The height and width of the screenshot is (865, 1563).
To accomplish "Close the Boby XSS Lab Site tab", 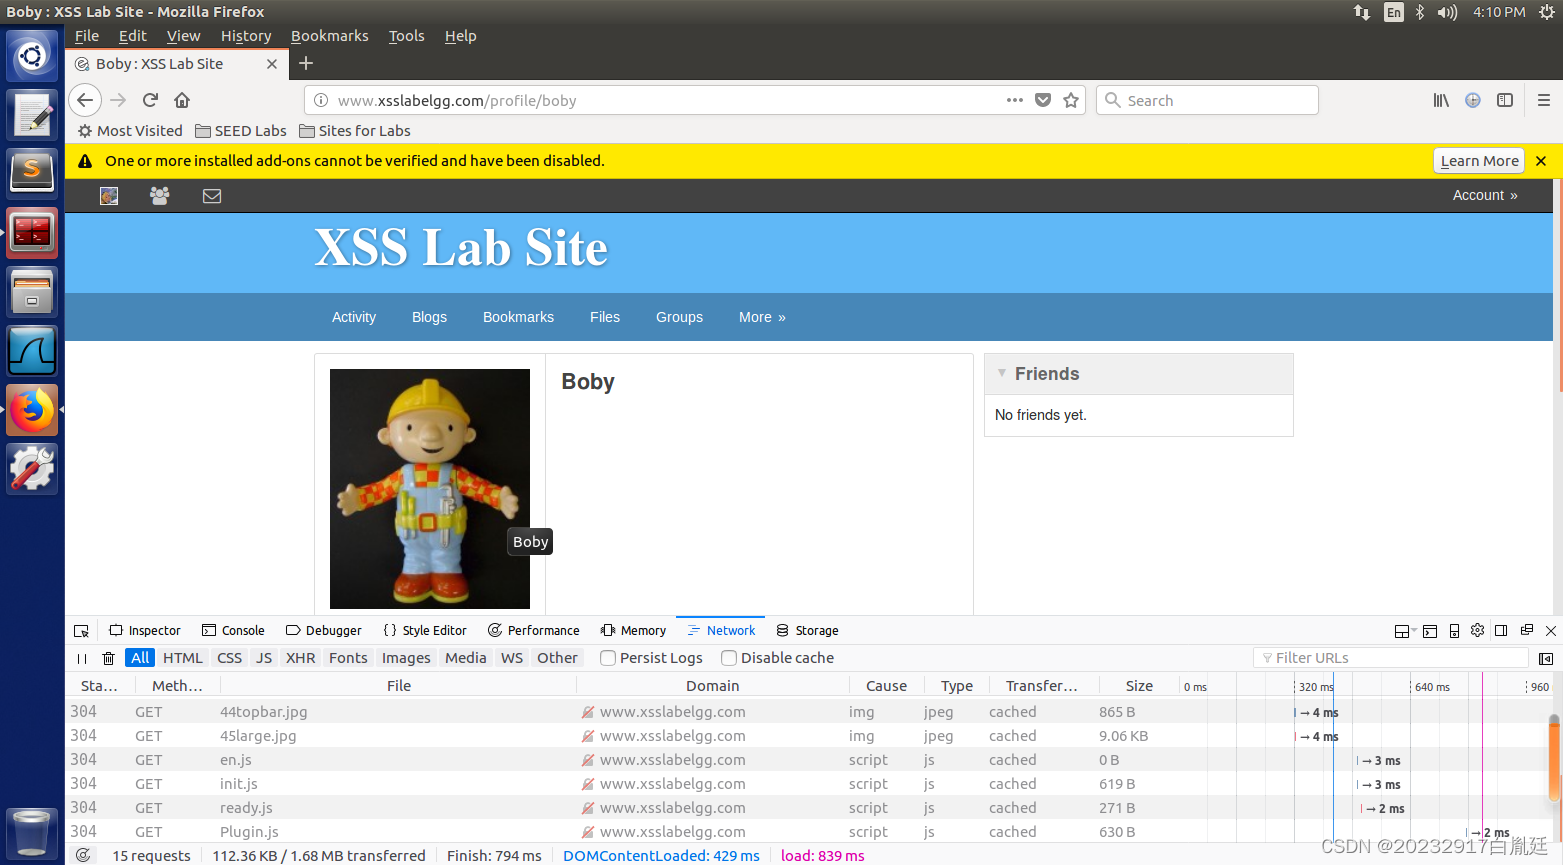I will tap(272, 64).
